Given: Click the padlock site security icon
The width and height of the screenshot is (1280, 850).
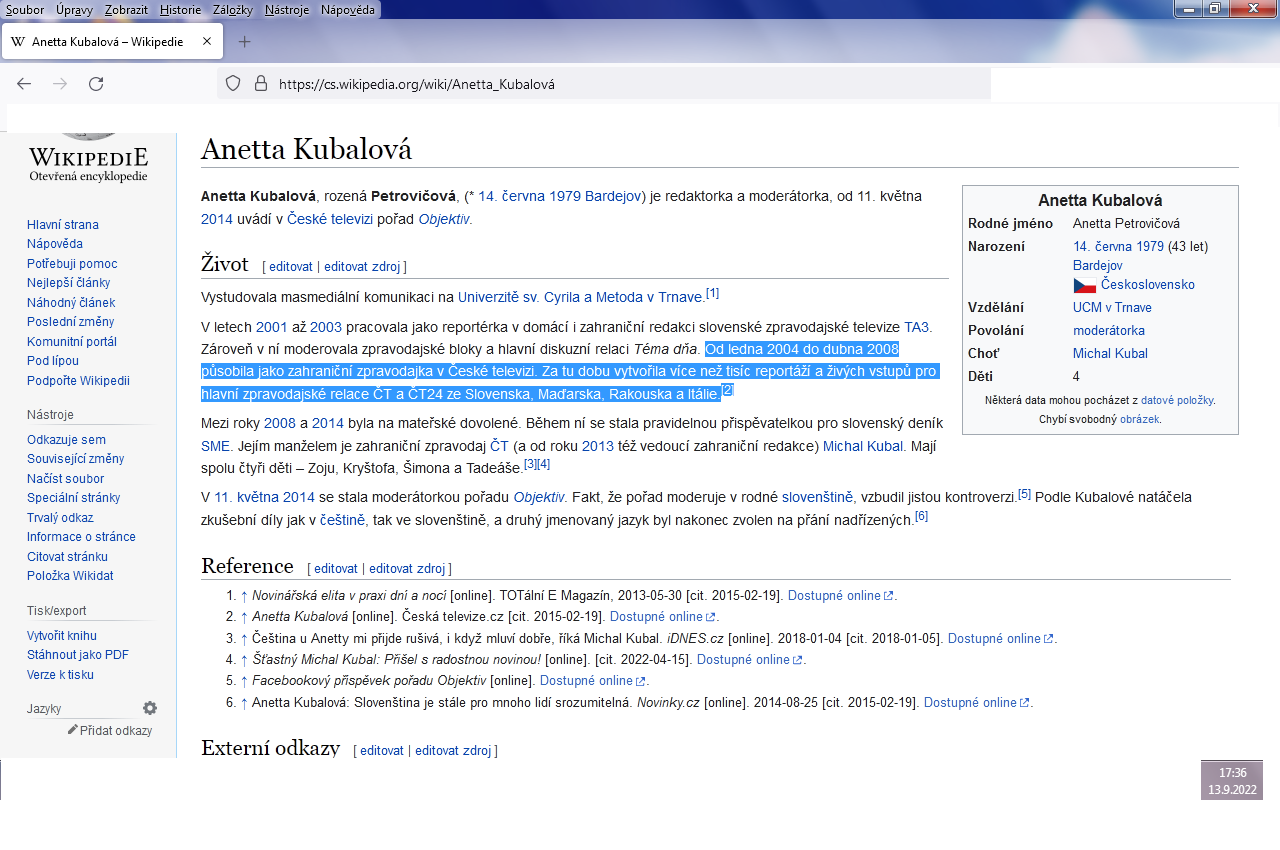Looking at the screenshot, I should point(261,84).
